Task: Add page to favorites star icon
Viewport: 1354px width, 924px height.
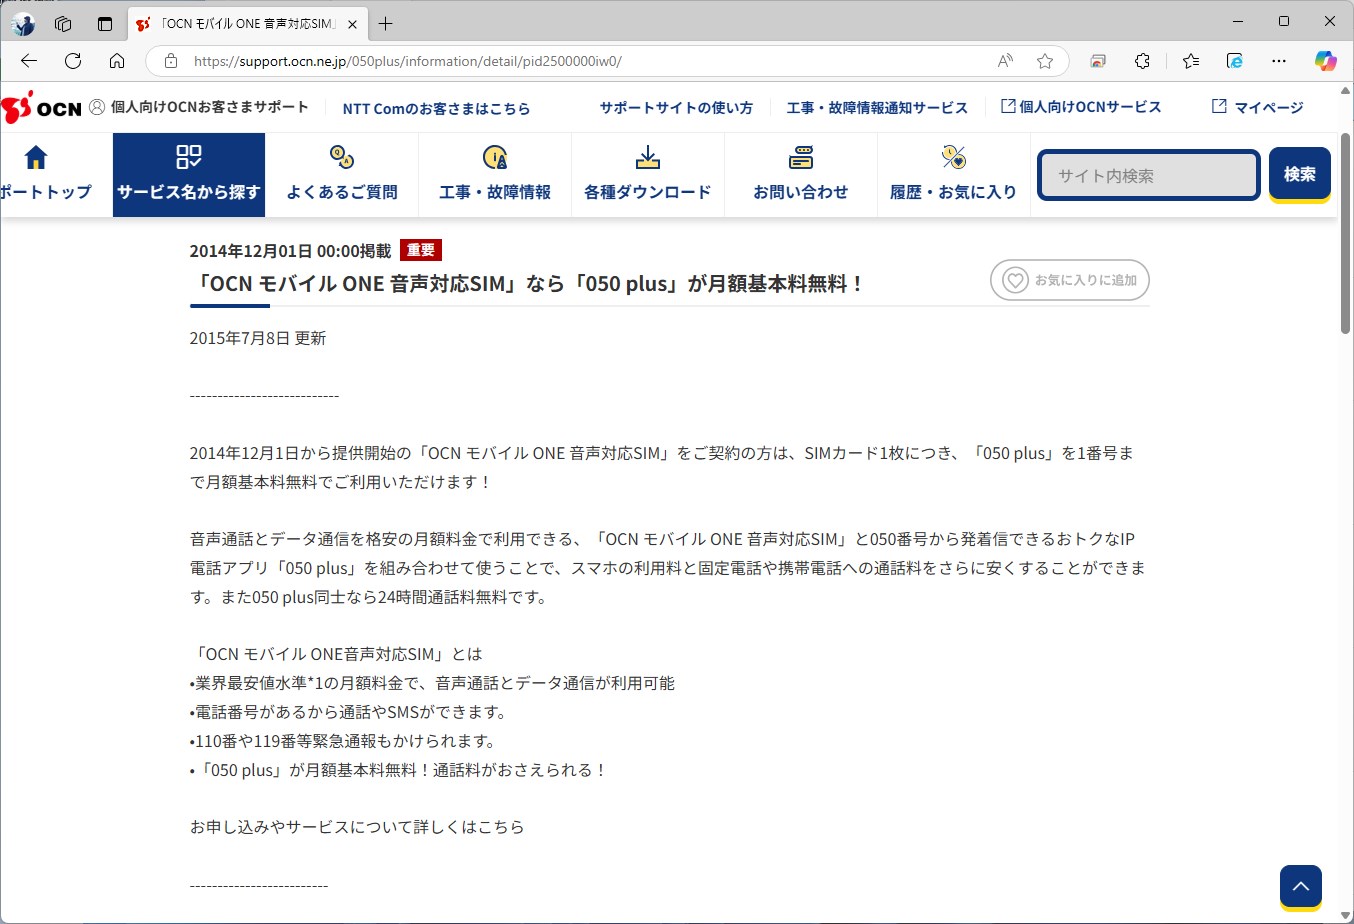Action: pyautogui.click(x=1045, y=61)
